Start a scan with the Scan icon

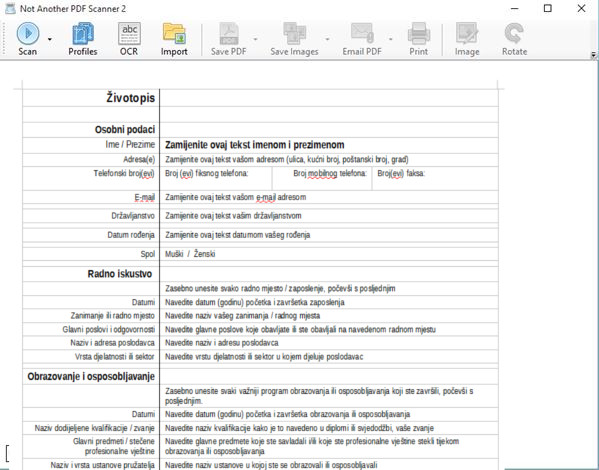(x=28, y=39)
